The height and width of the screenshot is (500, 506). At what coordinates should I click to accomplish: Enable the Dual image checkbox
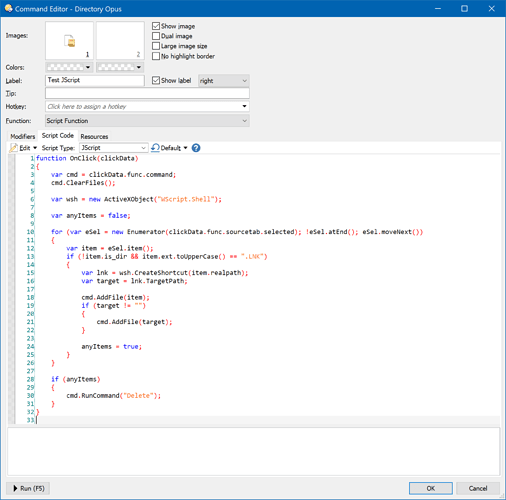pos(156,36)
